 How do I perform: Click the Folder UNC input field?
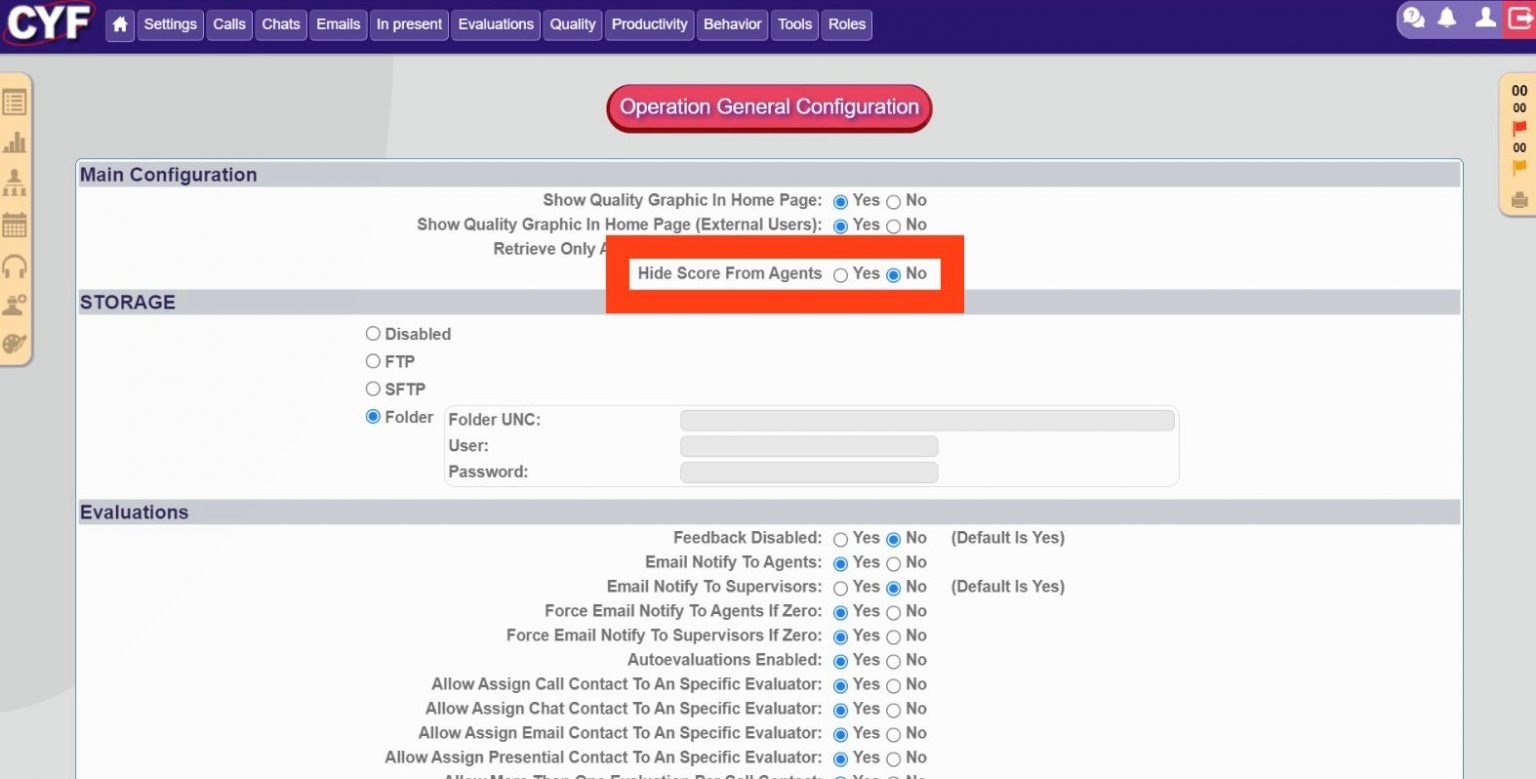click(x=925, y=420)
